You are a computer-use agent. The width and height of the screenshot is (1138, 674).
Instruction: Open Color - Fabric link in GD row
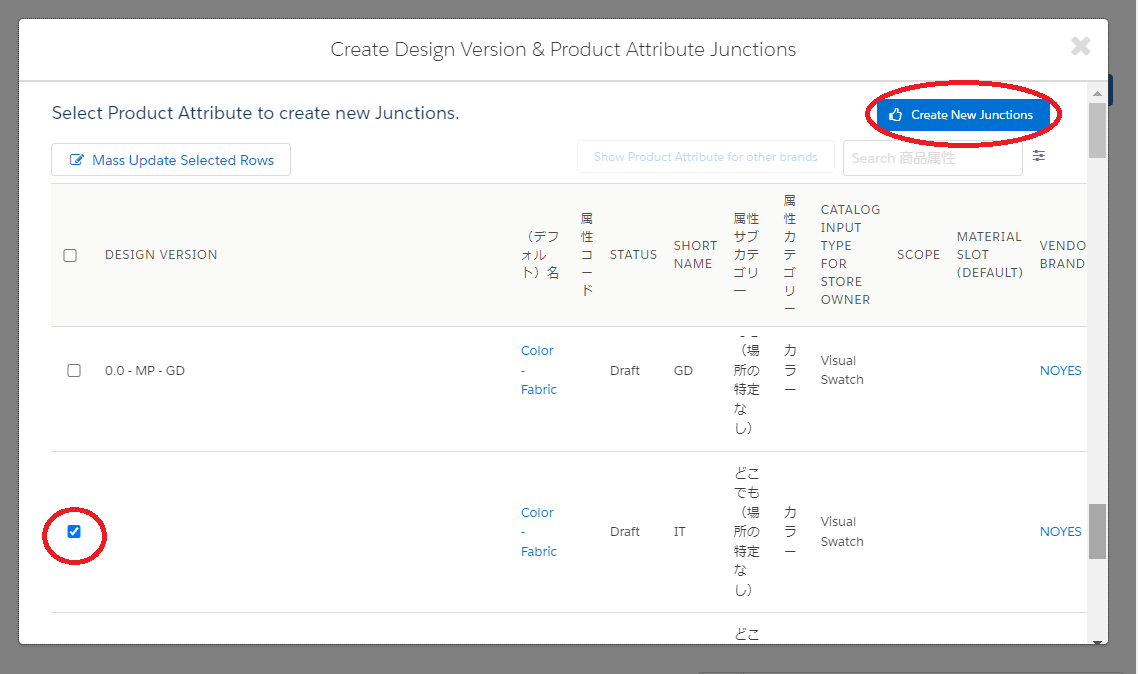539,370
